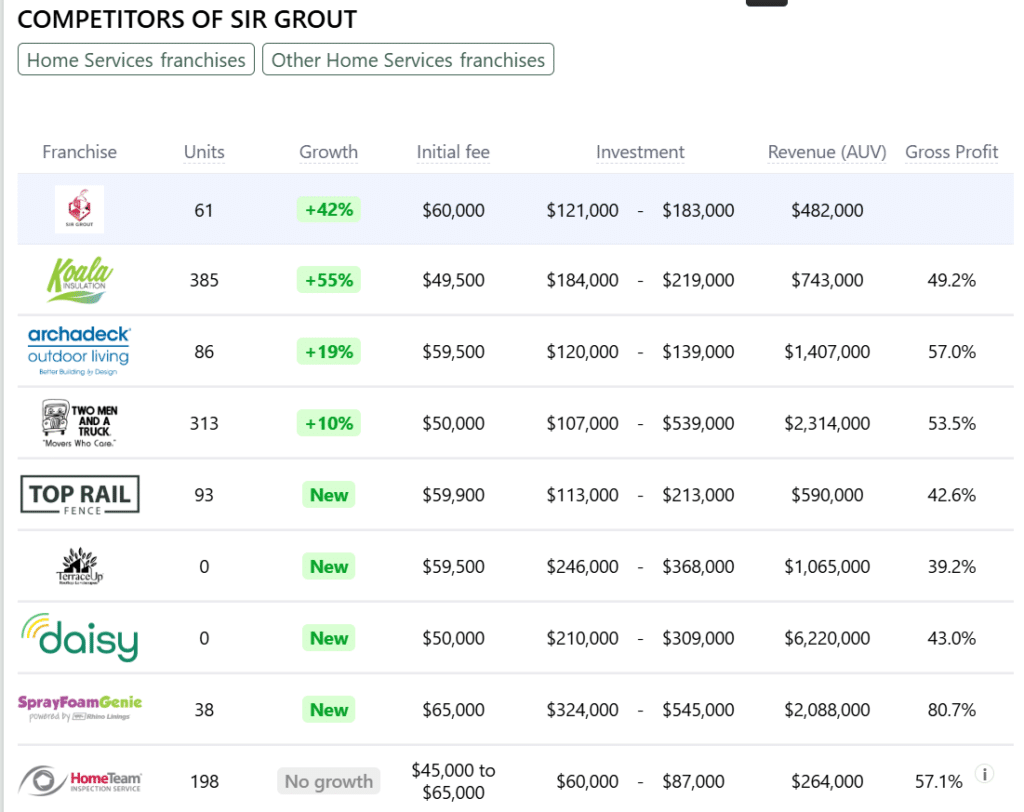The image size is (1024, 812).
Task: Click the info icon beside 57.1%
Action: coord(984,774)
